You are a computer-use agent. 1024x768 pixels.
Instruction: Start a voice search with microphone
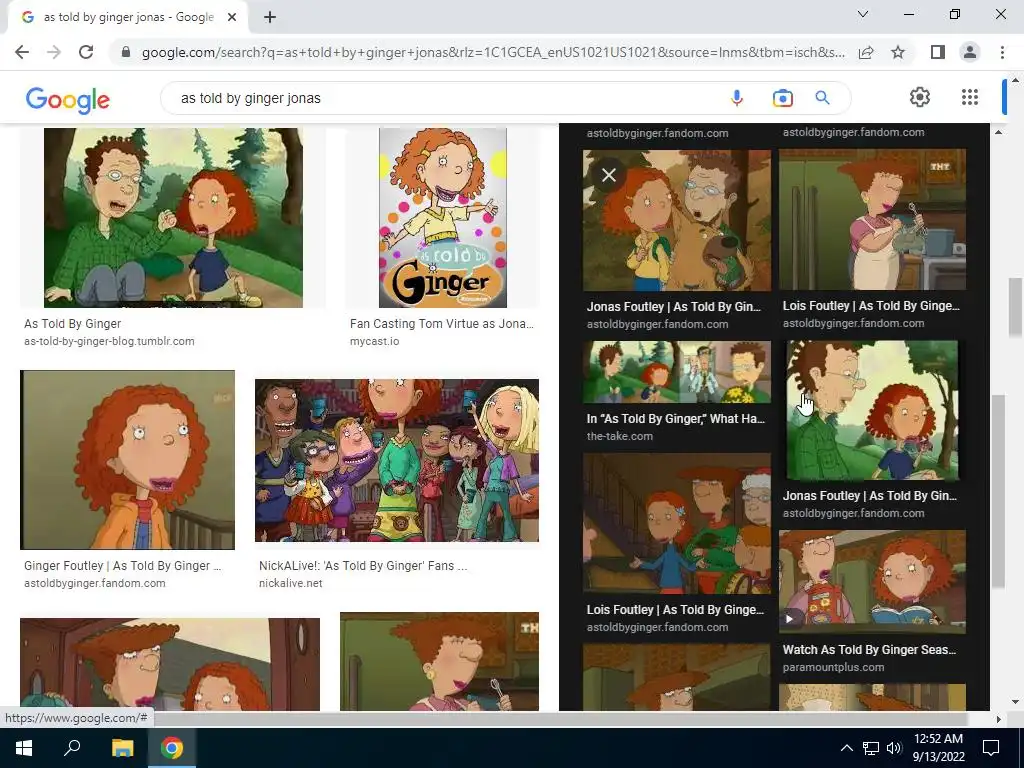(737, 98)
